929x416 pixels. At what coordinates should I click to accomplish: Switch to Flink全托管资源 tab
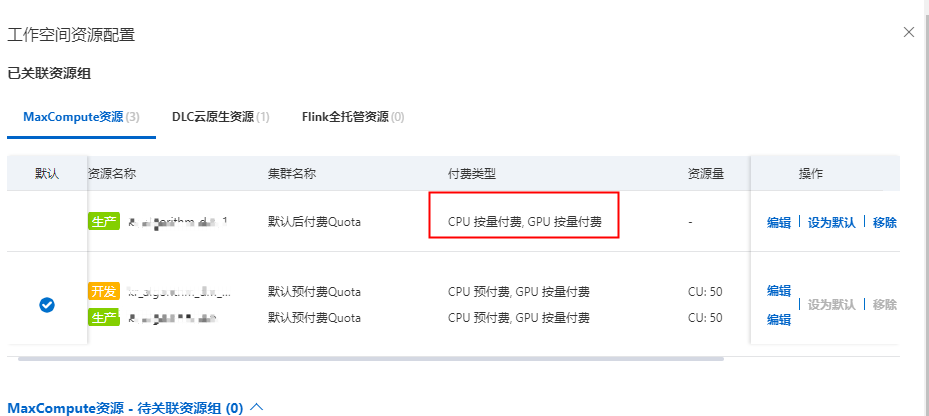(x=353, y=117)
